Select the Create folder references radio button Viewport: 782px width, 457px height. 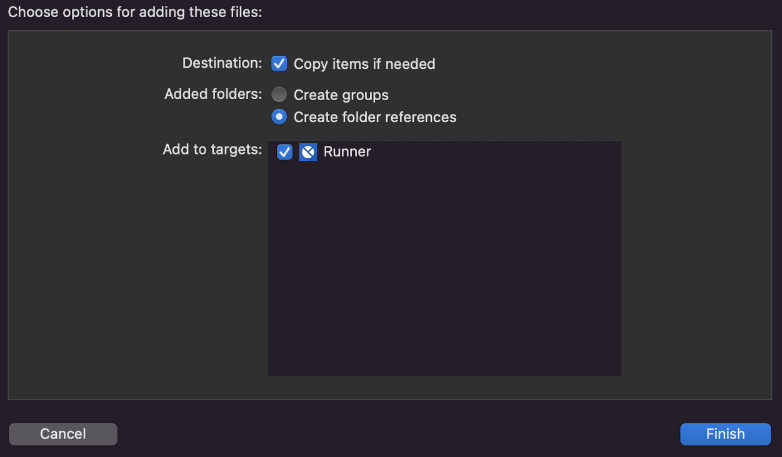(x=279, y=117)
